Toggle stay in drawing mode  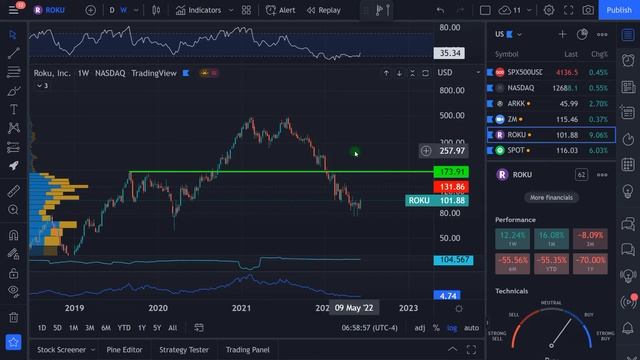click(x=13, y=254)
